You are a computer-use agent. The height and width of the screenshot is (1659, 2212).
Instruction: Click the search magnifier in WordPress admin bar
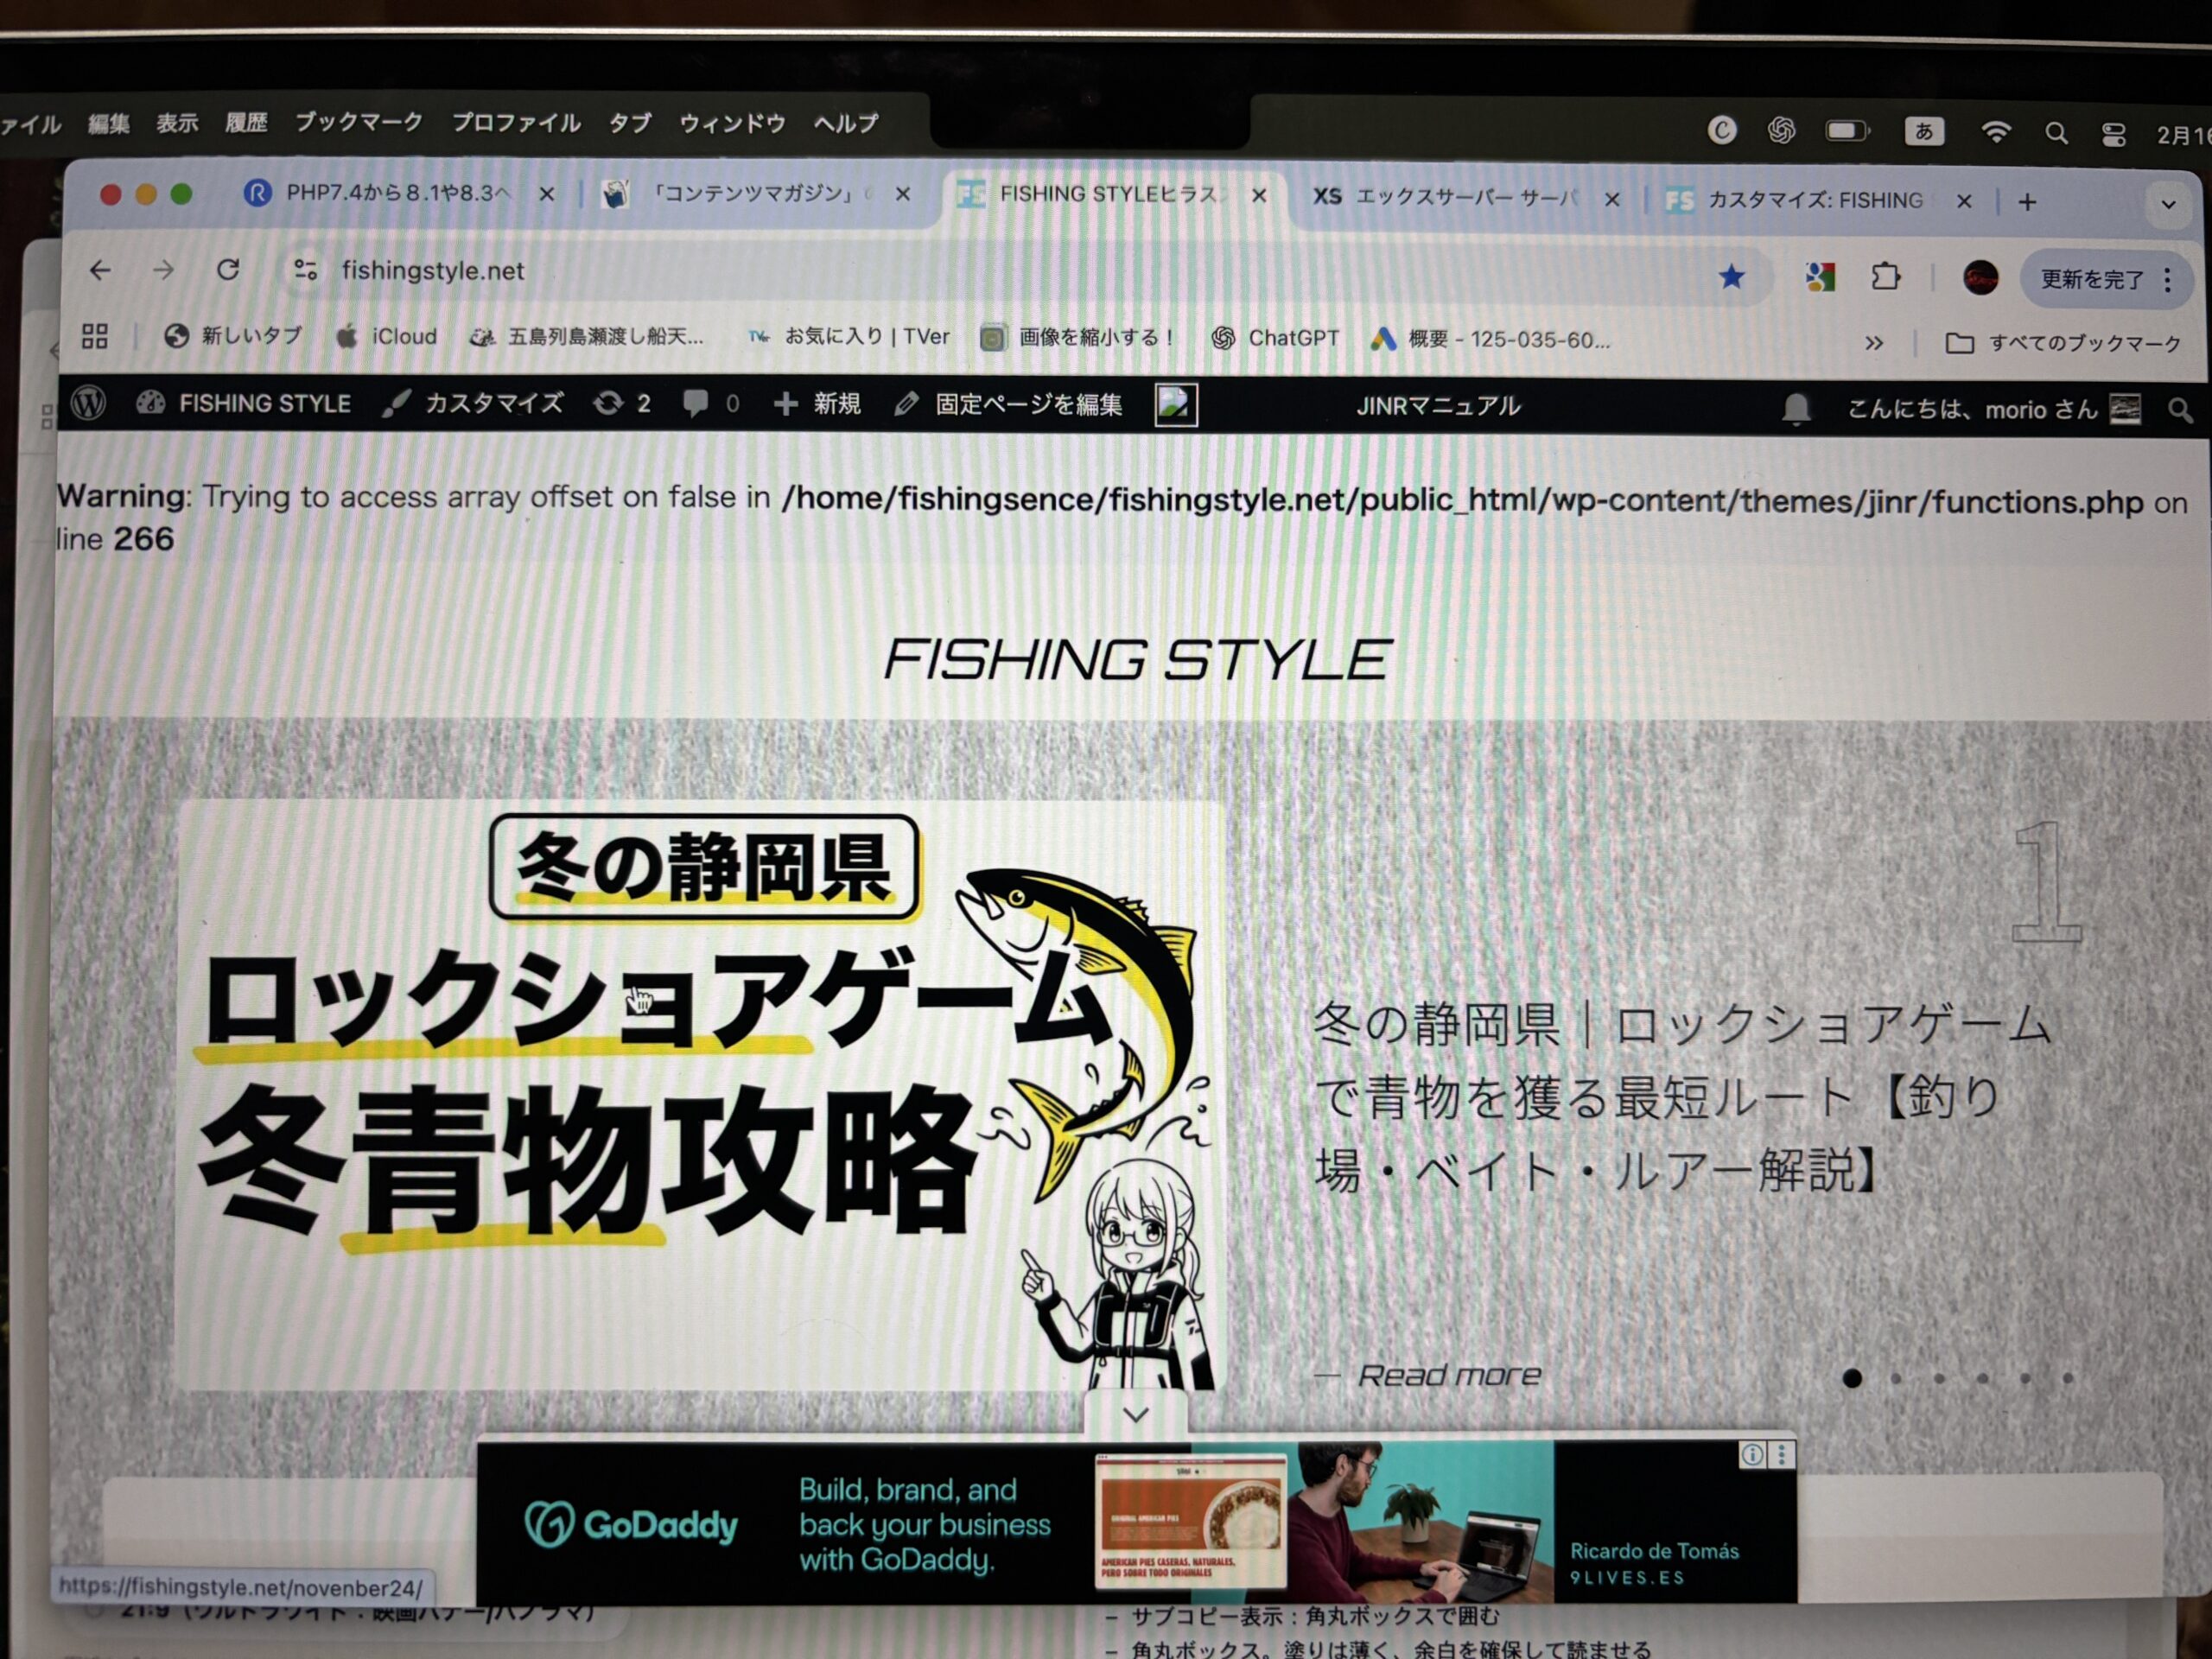point(2180,410)
